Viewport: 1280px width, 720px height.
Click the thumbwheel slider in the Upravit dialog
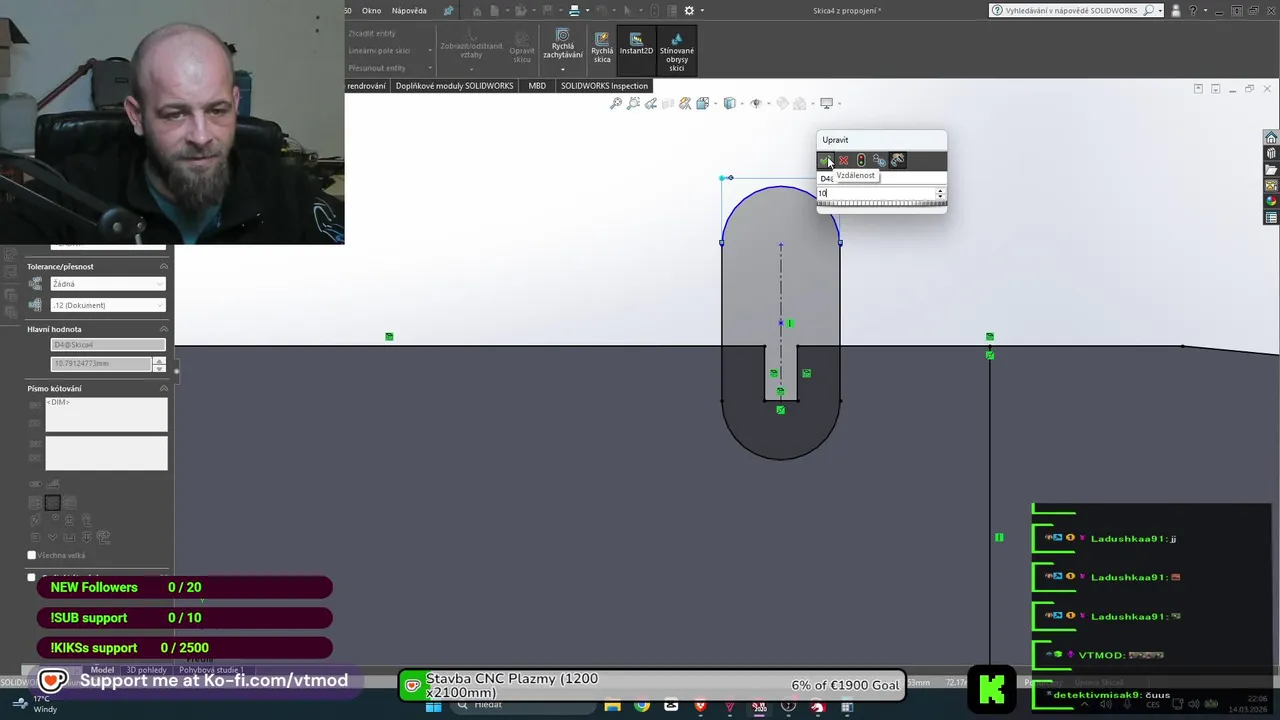[881, 204]
